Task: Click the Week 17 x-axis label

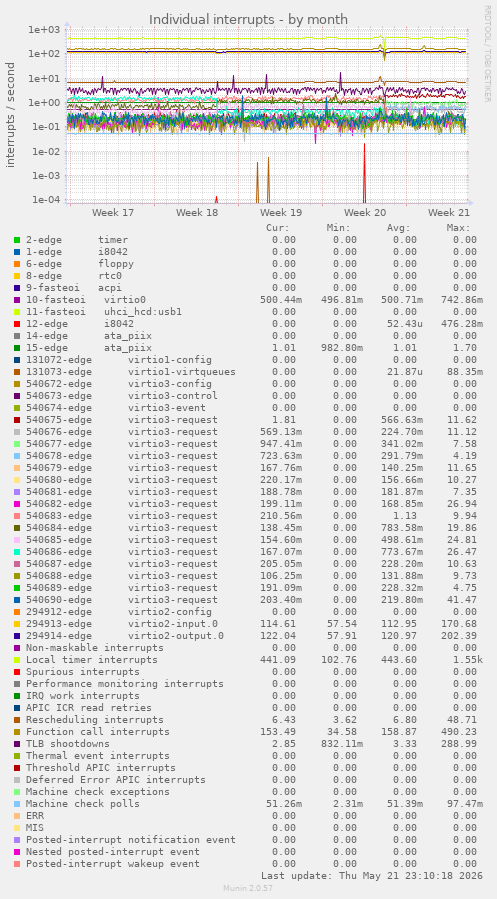Action: coord(113,213)
